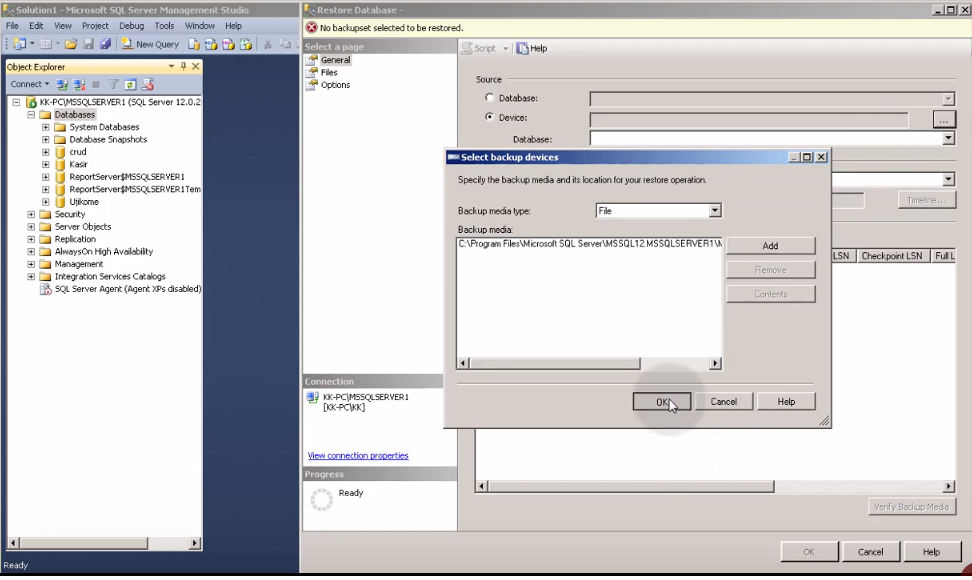Click the Cut scissors icon
Screen dimensions: 972x580
[x=268, y=44]
